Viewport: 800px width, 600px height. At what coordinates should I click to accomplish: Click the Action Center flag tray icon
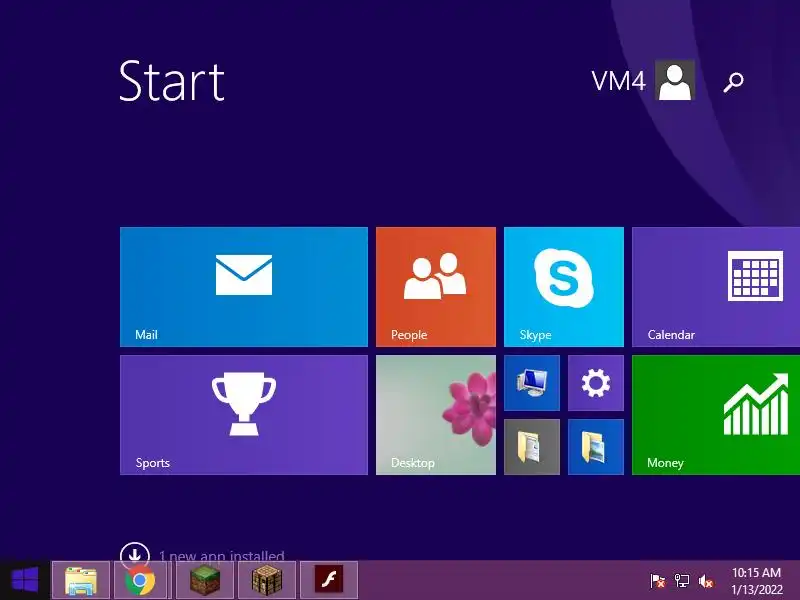click(658, 581)
